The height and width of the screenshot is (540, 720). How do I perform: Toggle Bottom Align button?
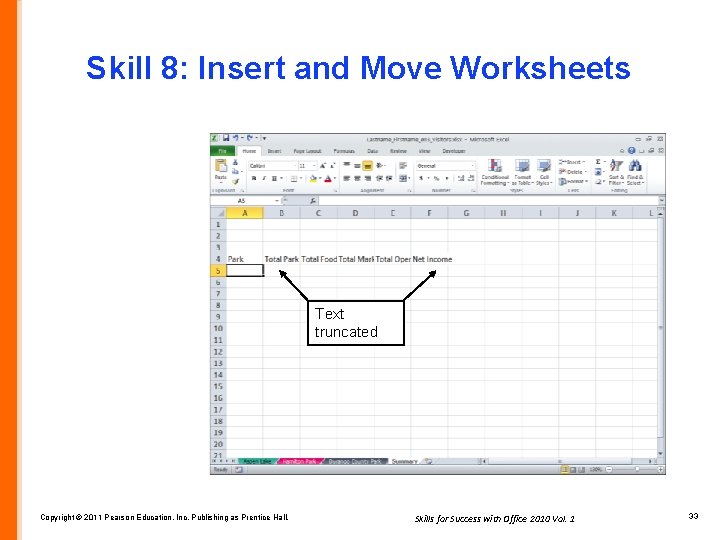[367, 165]
